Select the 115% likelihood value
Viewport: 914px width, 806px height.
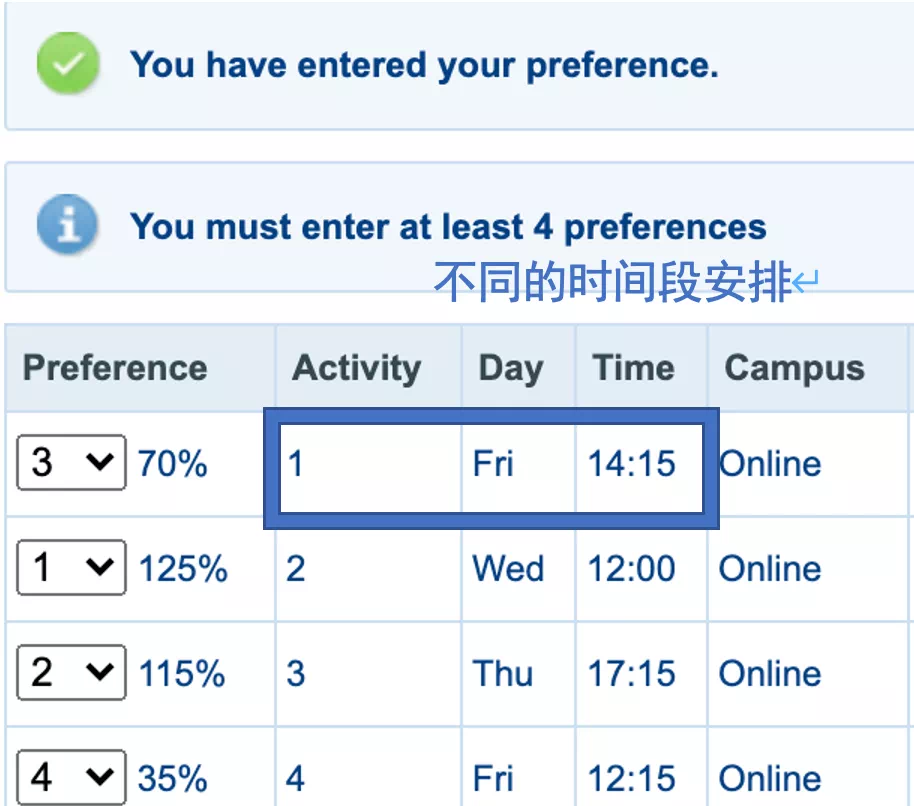click(184, 672)
